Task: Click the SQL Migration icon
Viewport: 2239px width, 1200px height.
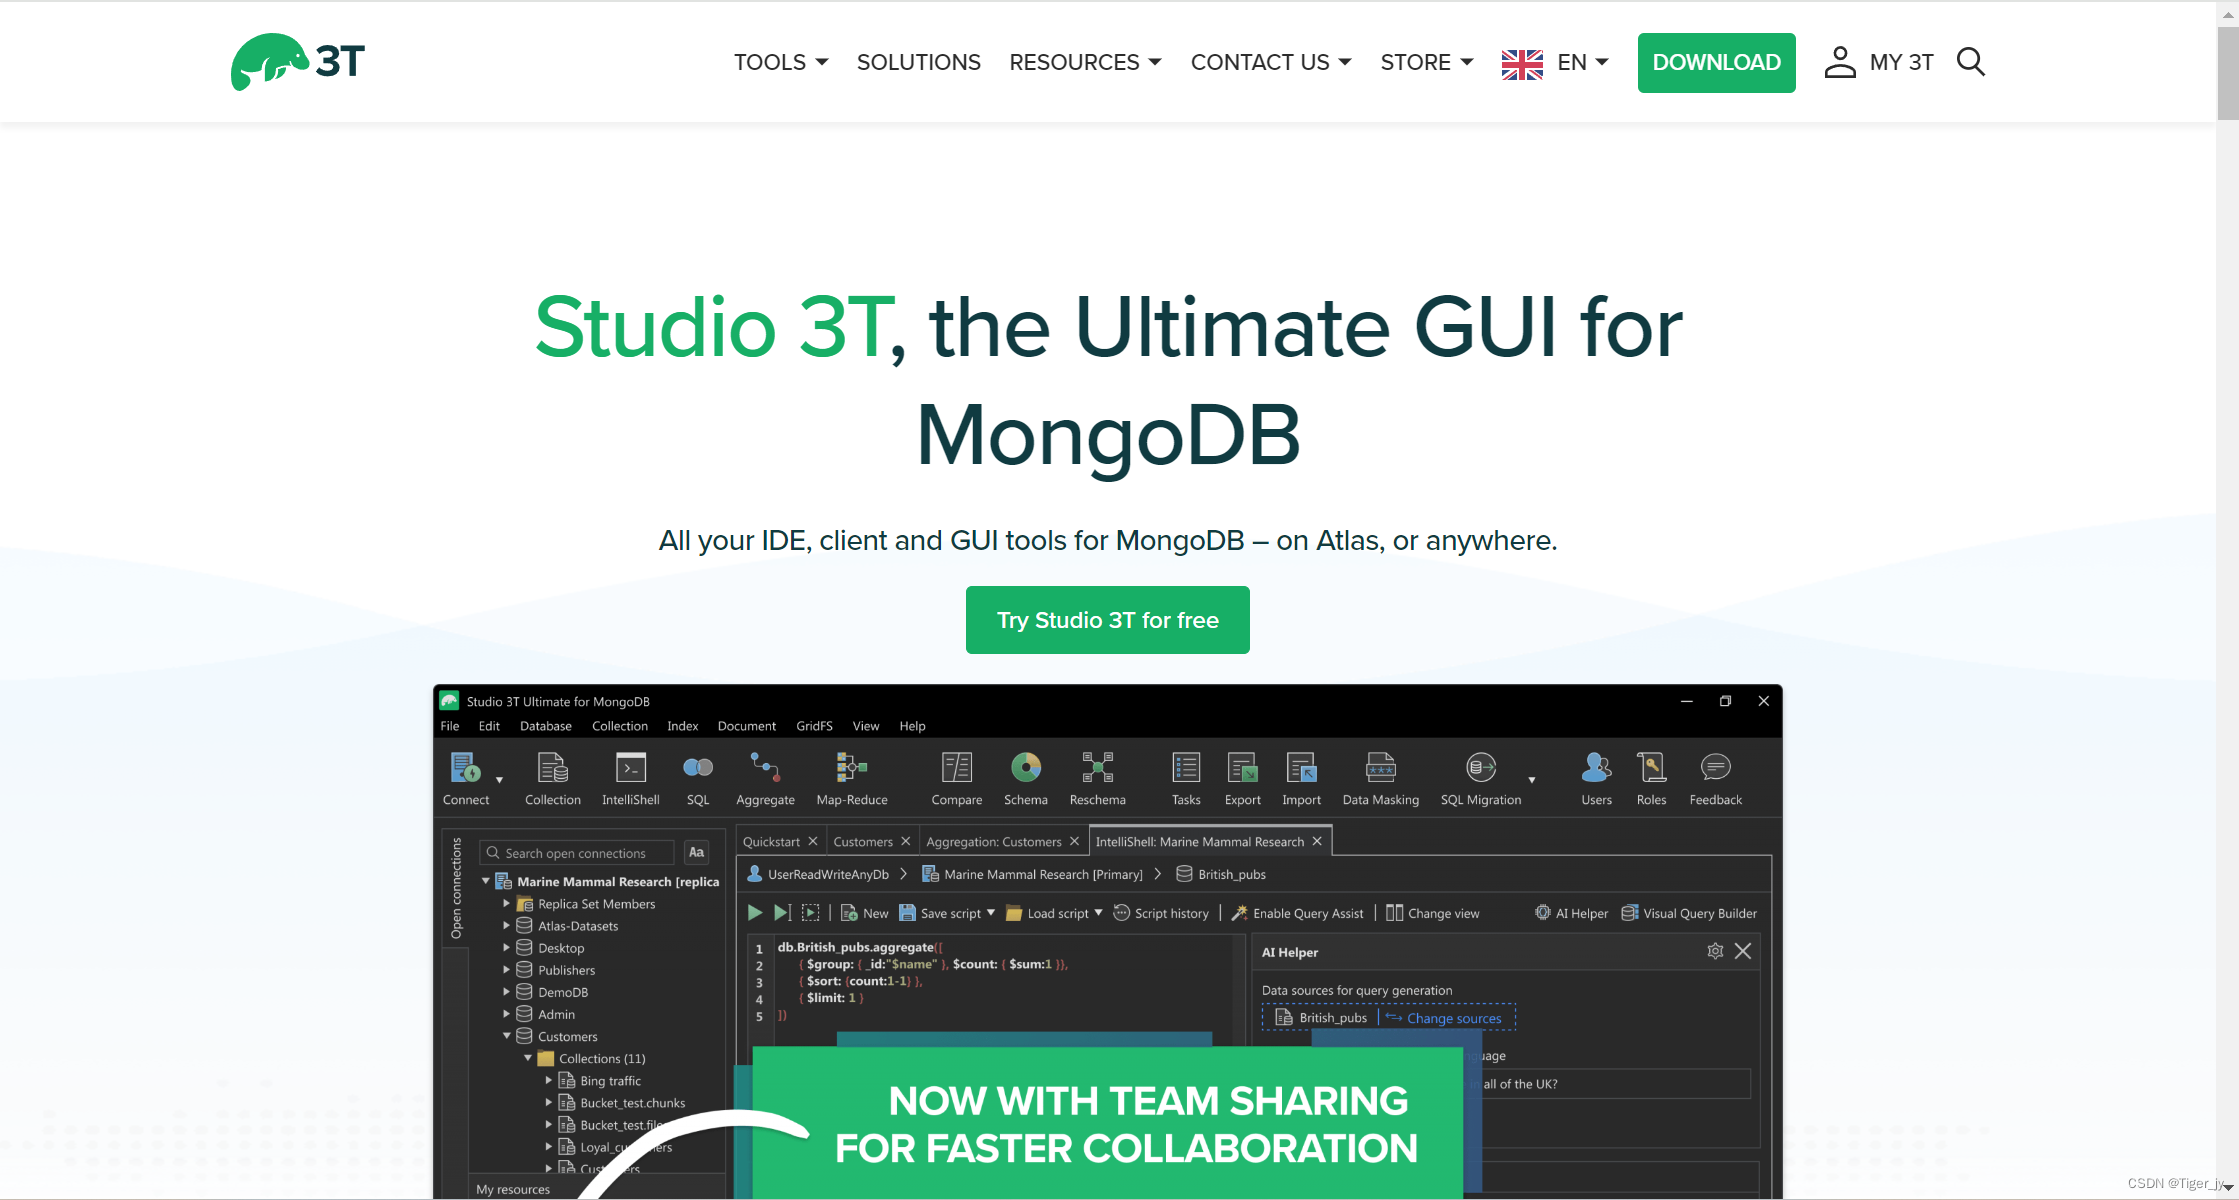Action: pyautogui.click(x=1480, y=769)
